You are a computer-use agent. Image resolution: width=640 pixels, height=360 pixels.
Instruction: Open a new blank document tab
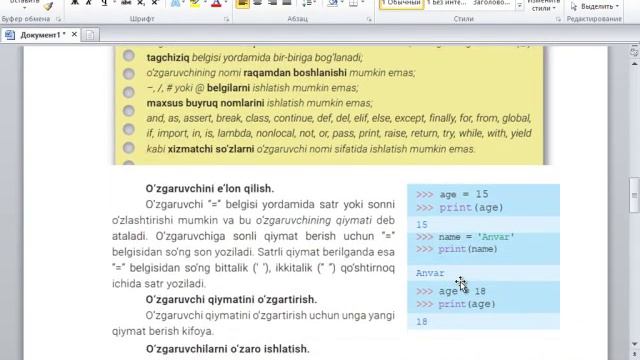tap(90, 35)
